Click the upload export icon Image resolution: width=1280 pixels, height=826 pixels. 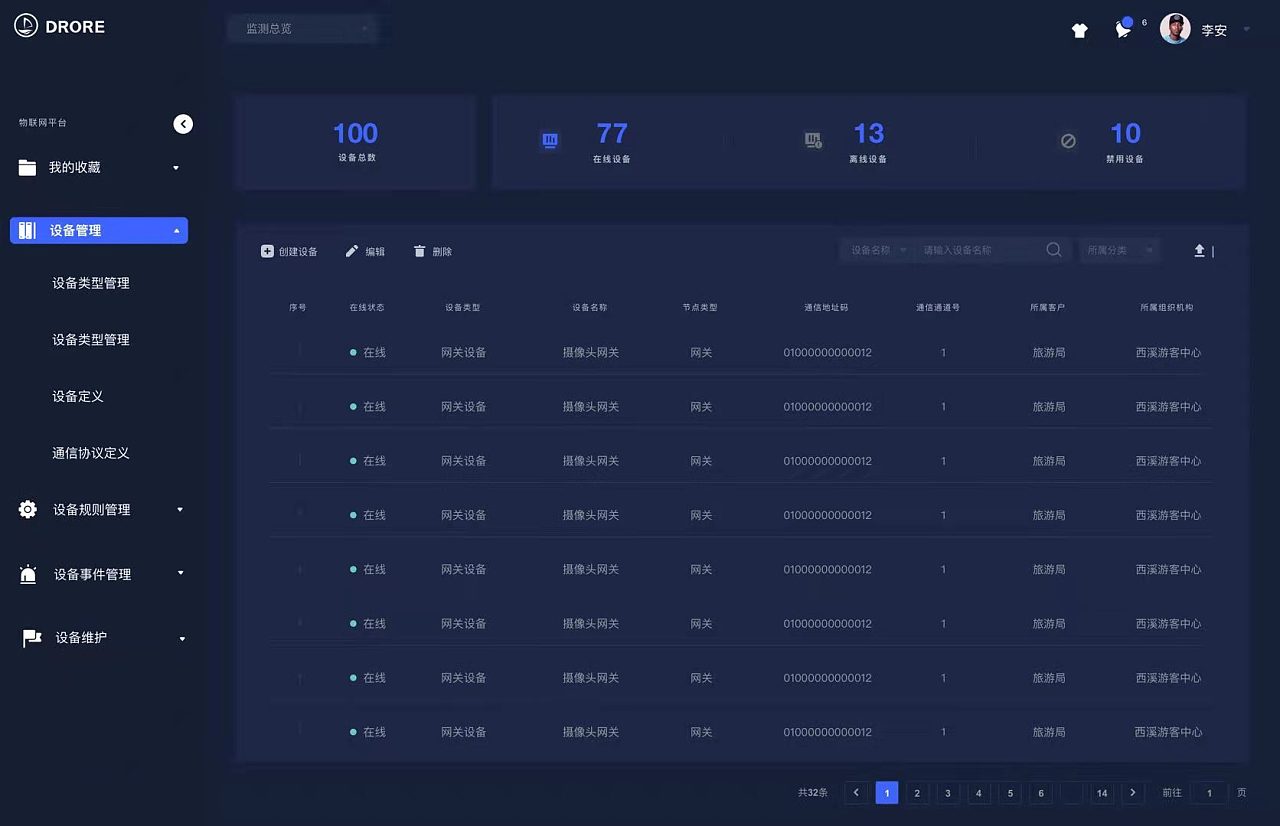(x=1199, y=251)
